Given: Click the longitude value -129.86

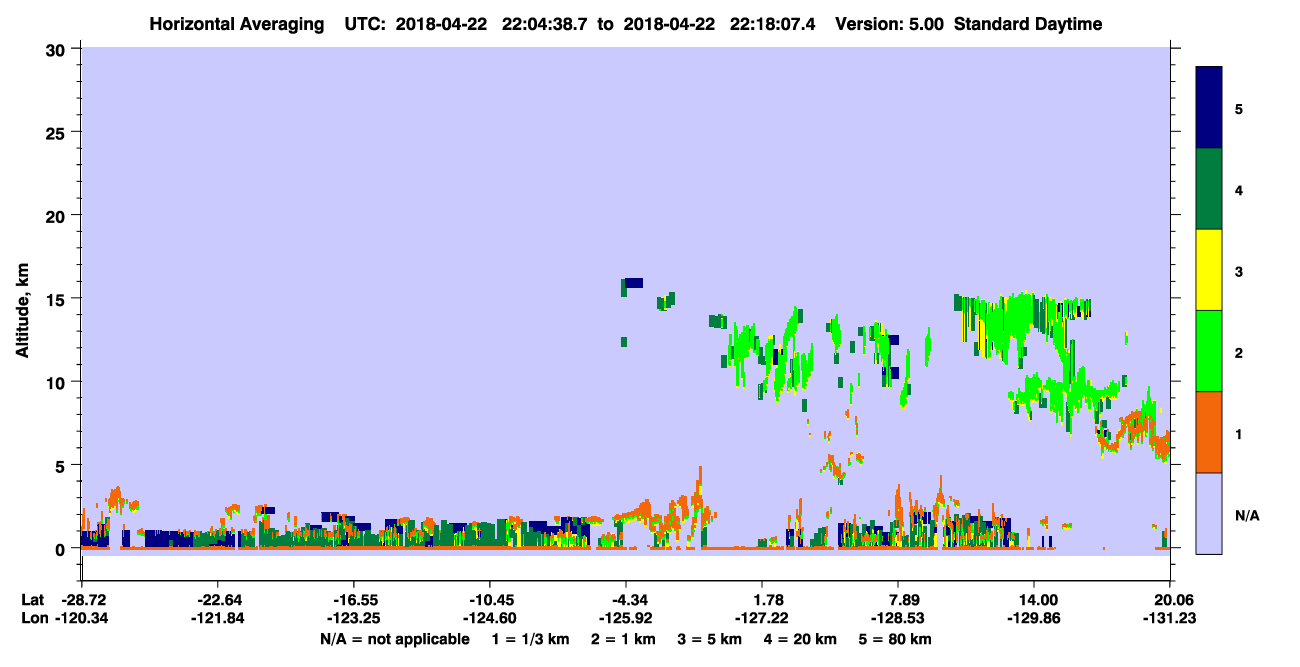Looking at the screenshot, I should [x=1035, y=618].
